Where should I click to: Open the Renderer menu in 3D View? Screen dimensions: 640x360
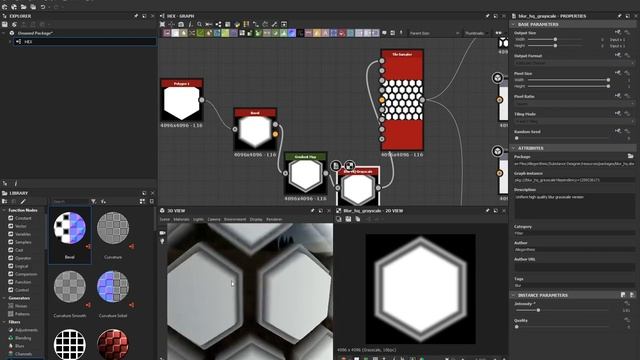tap(274, 219)
